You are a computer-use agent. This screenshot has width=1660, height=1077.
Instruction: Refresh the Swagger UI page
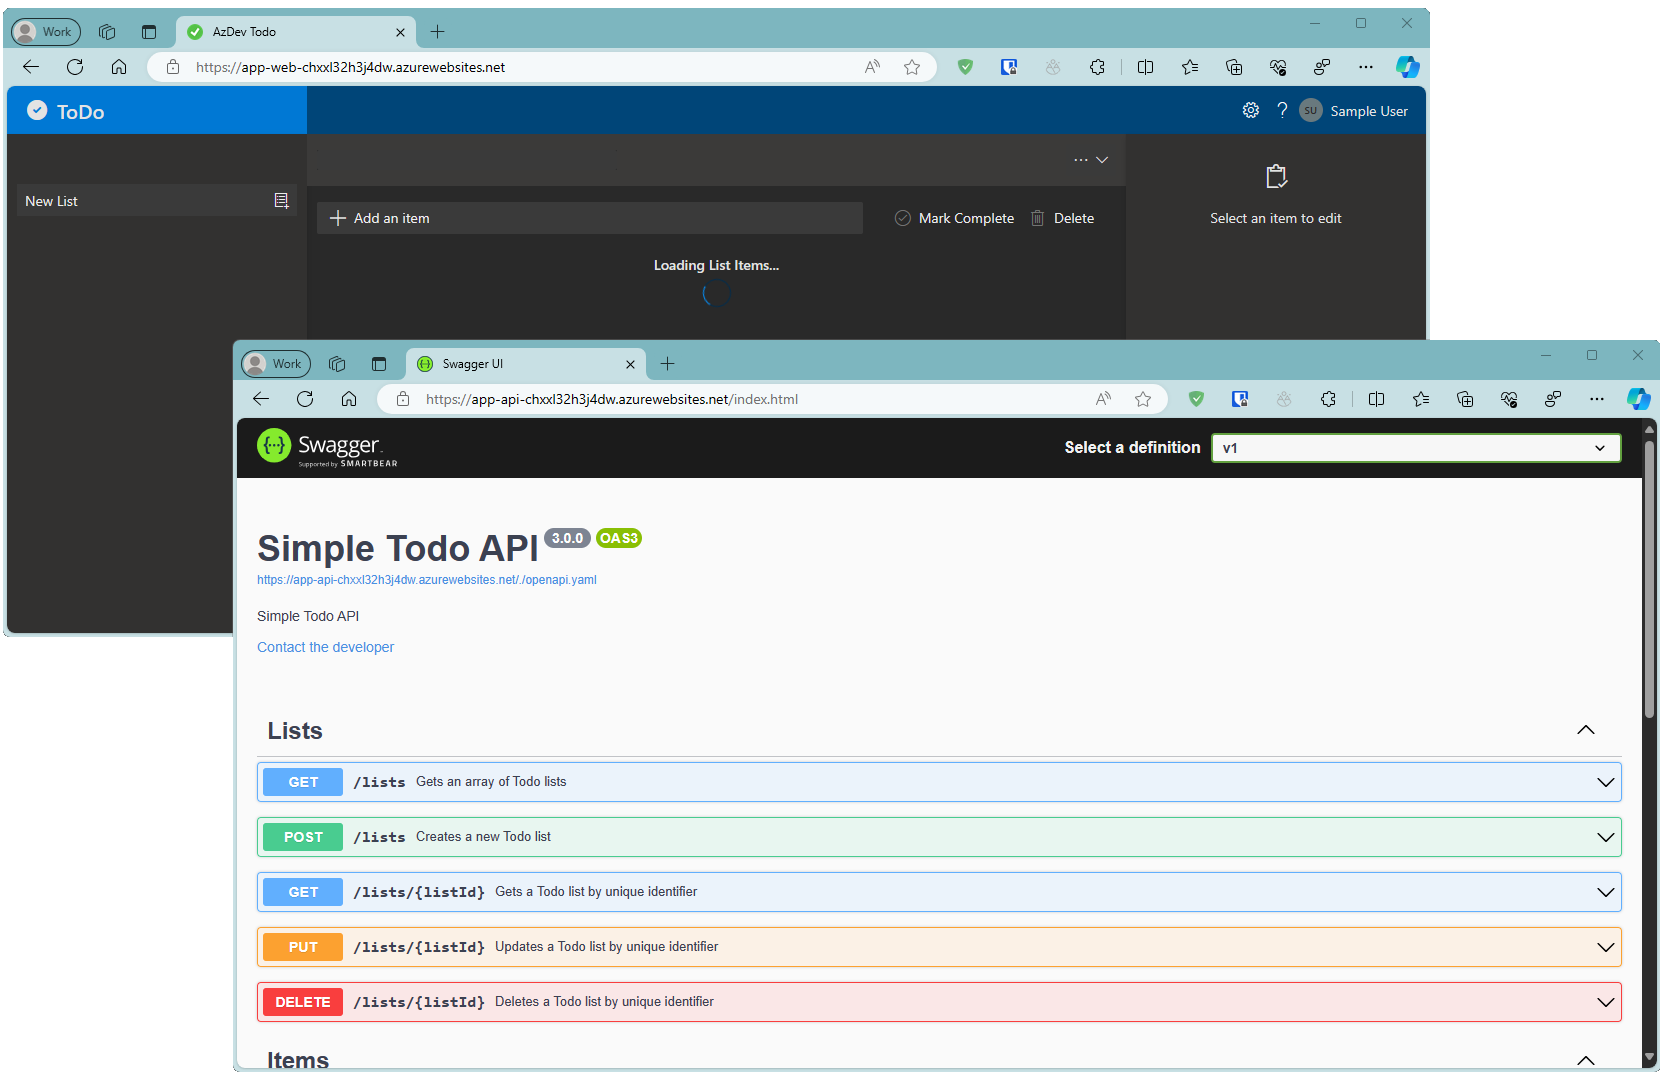pos(305,399)
